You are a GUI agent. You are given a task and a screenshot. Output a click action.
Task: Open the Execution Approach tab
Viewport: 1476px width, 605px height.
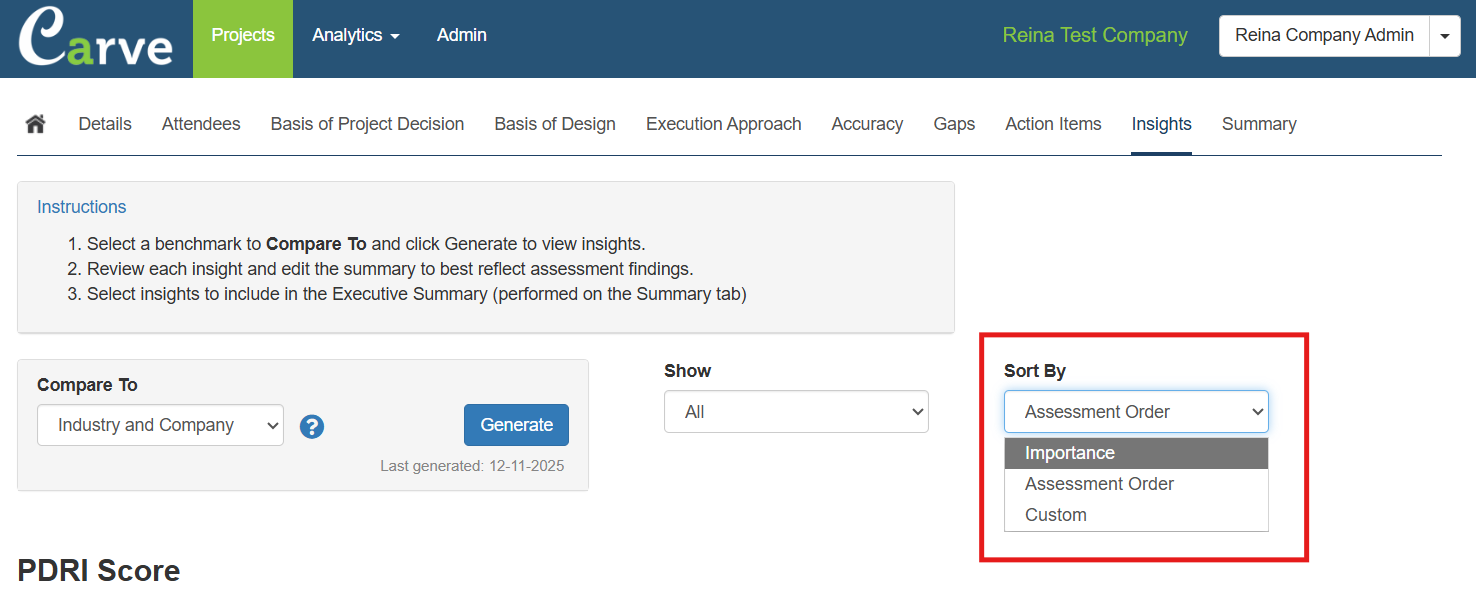(x=723, y=124)
